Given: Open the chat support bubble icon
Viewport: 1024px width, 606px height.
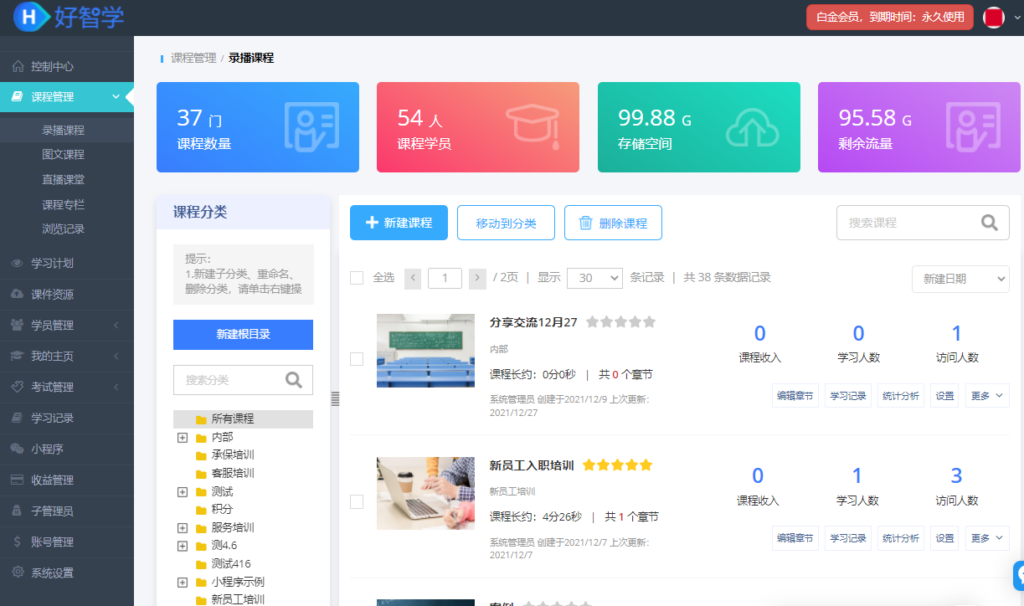Looking at the screenshot, I should pos(1019,576).
